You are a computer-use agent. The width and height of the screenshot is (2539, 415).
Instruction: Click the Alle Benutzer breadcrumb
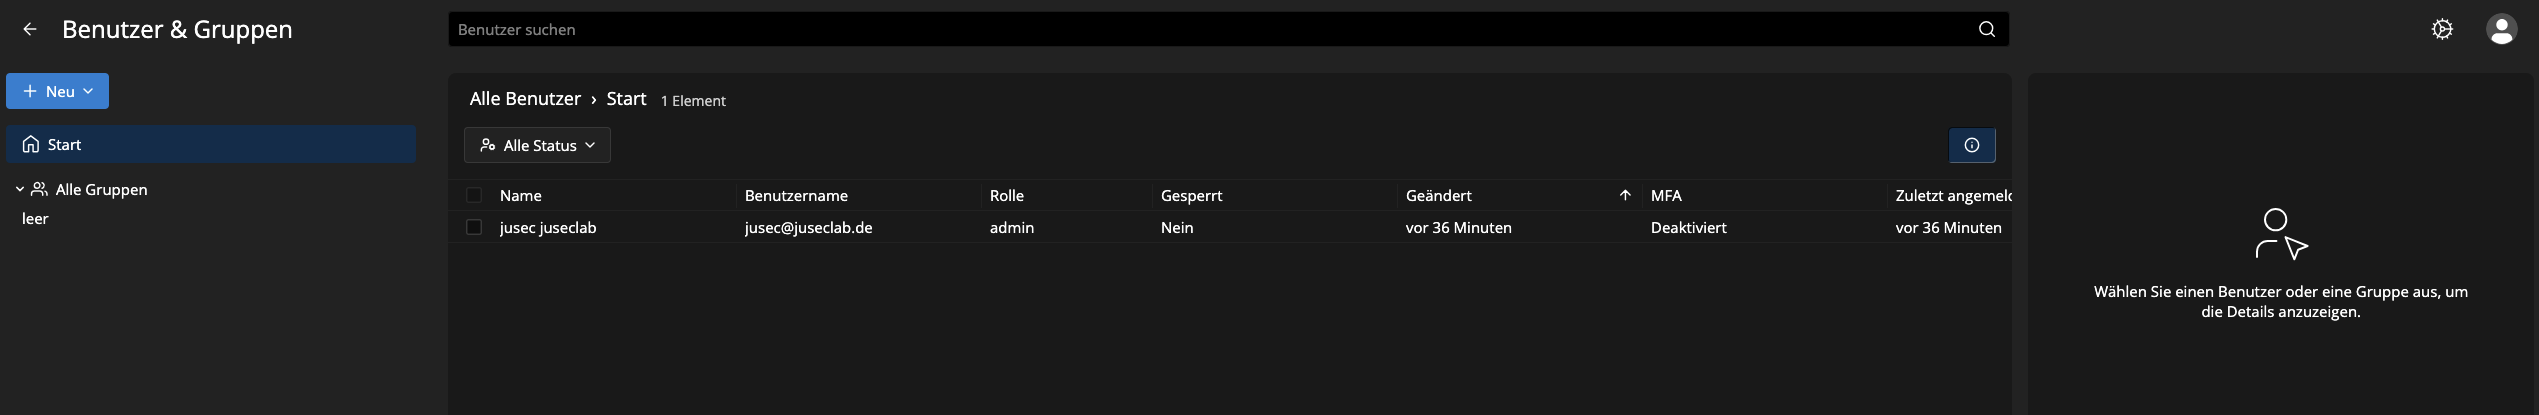(525, 99)
